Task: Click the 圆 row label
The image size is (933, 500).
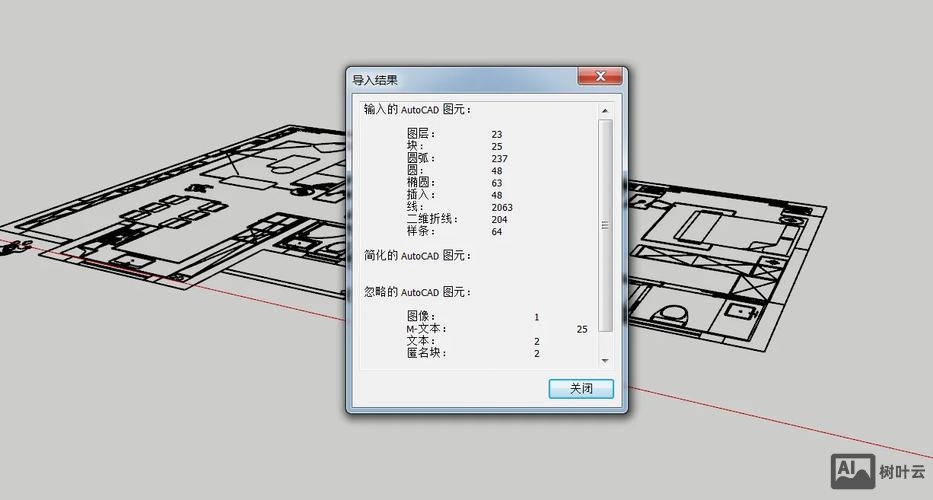Action: (415, 171)
